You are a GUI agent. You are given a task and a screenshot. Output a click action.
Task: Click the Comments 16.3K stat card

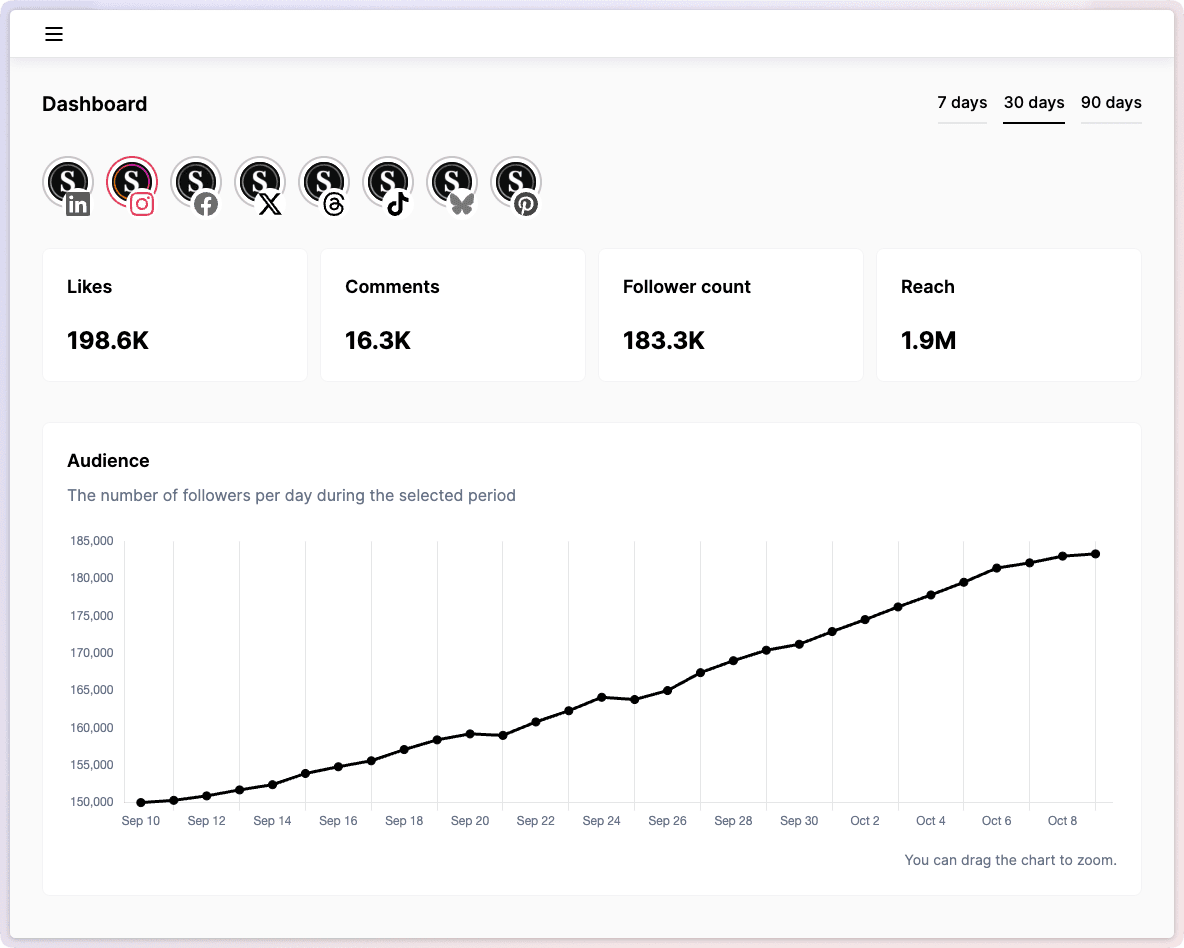[x=453, y=315]
